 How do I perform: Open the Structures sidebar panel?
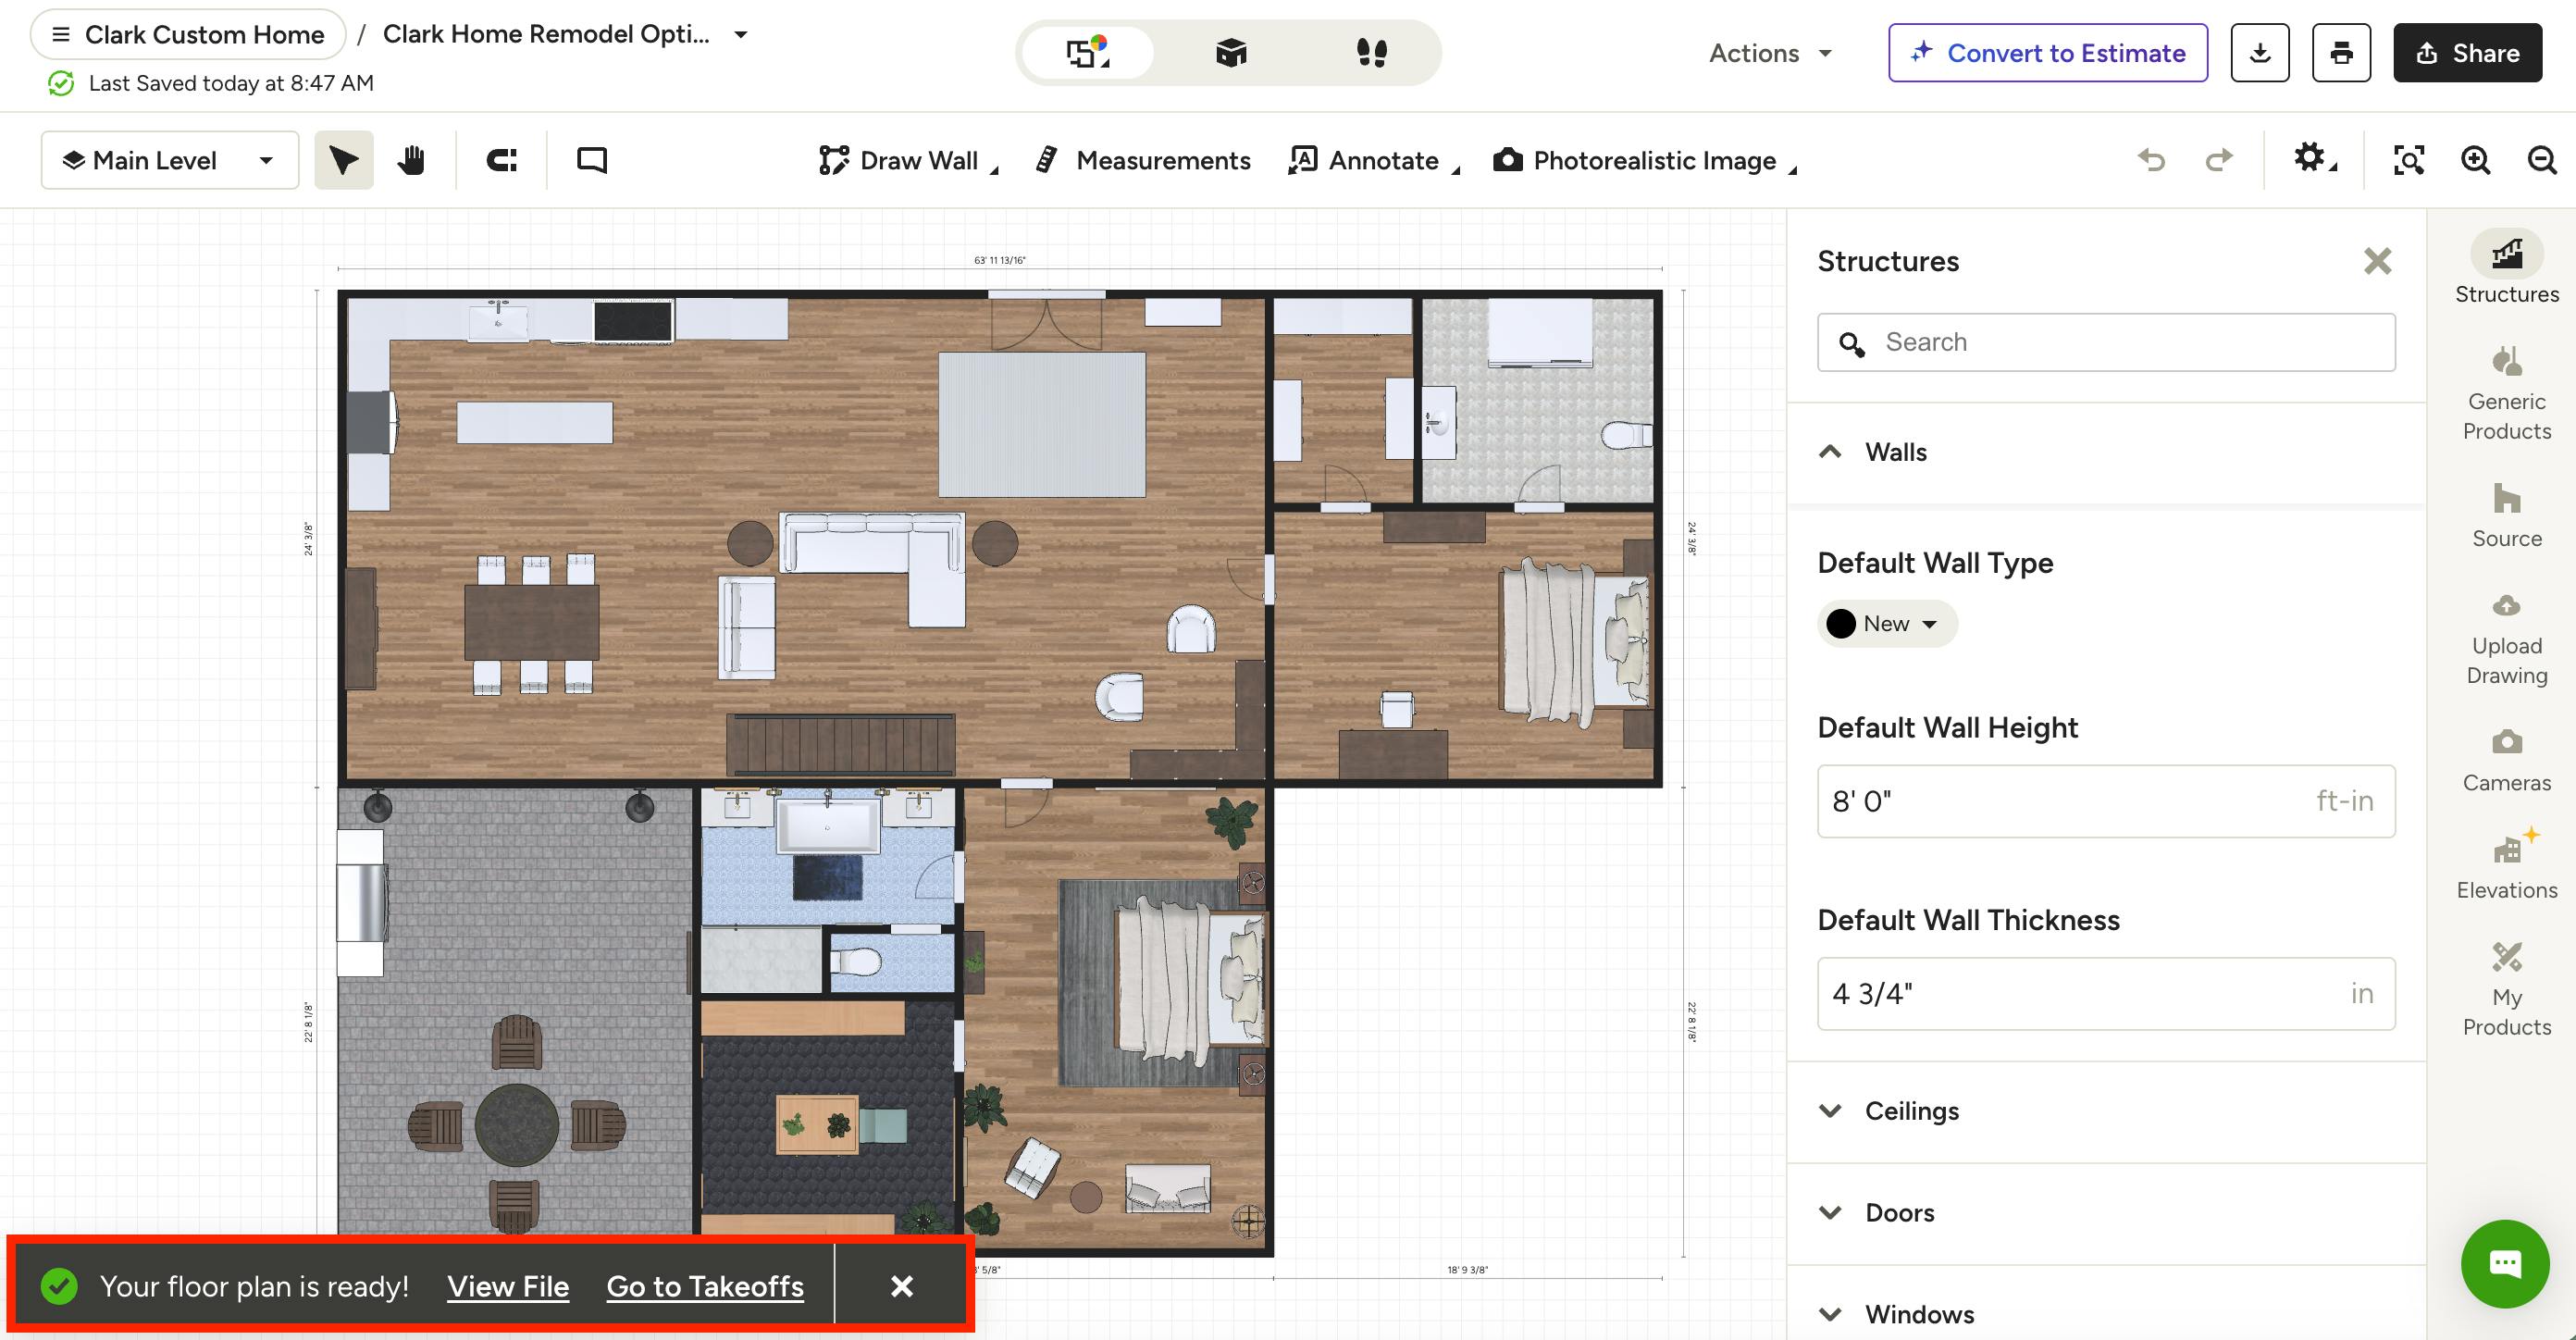click(x=2506, y=268)
